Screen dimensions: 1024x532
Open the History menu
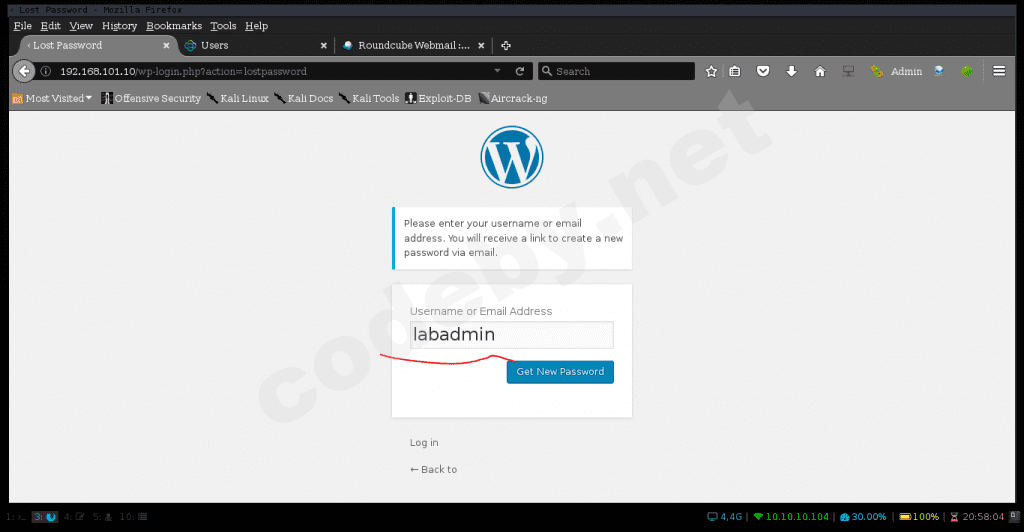(120, 26)
